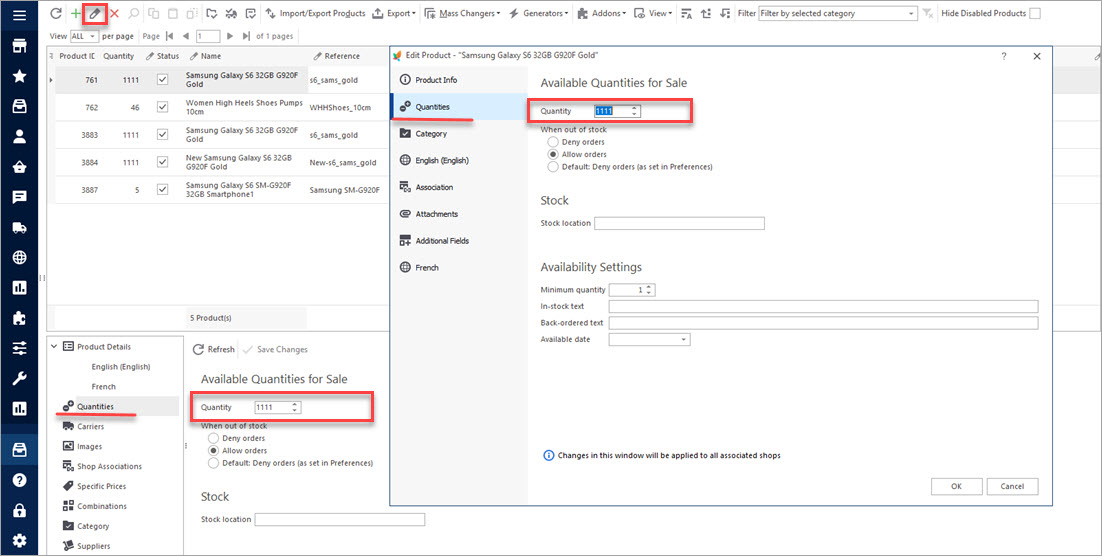
Task: Click Quantity field in Edit Product dialog
Action: pyautogui.click(x=618, y=111)
